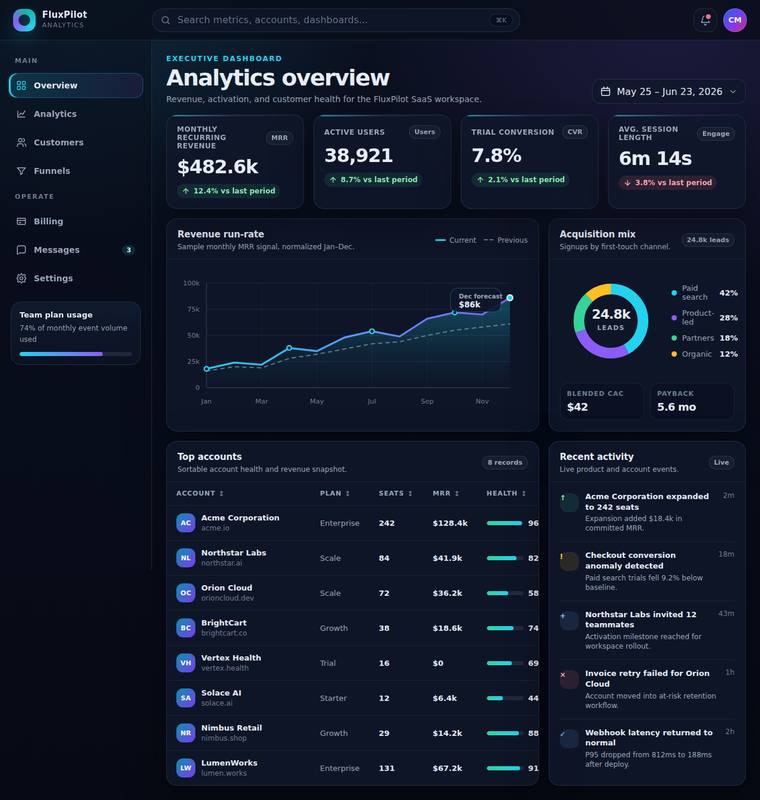Click the checkout anomaly warning icon
Screen dimensions: 760x800
(569, 561)
